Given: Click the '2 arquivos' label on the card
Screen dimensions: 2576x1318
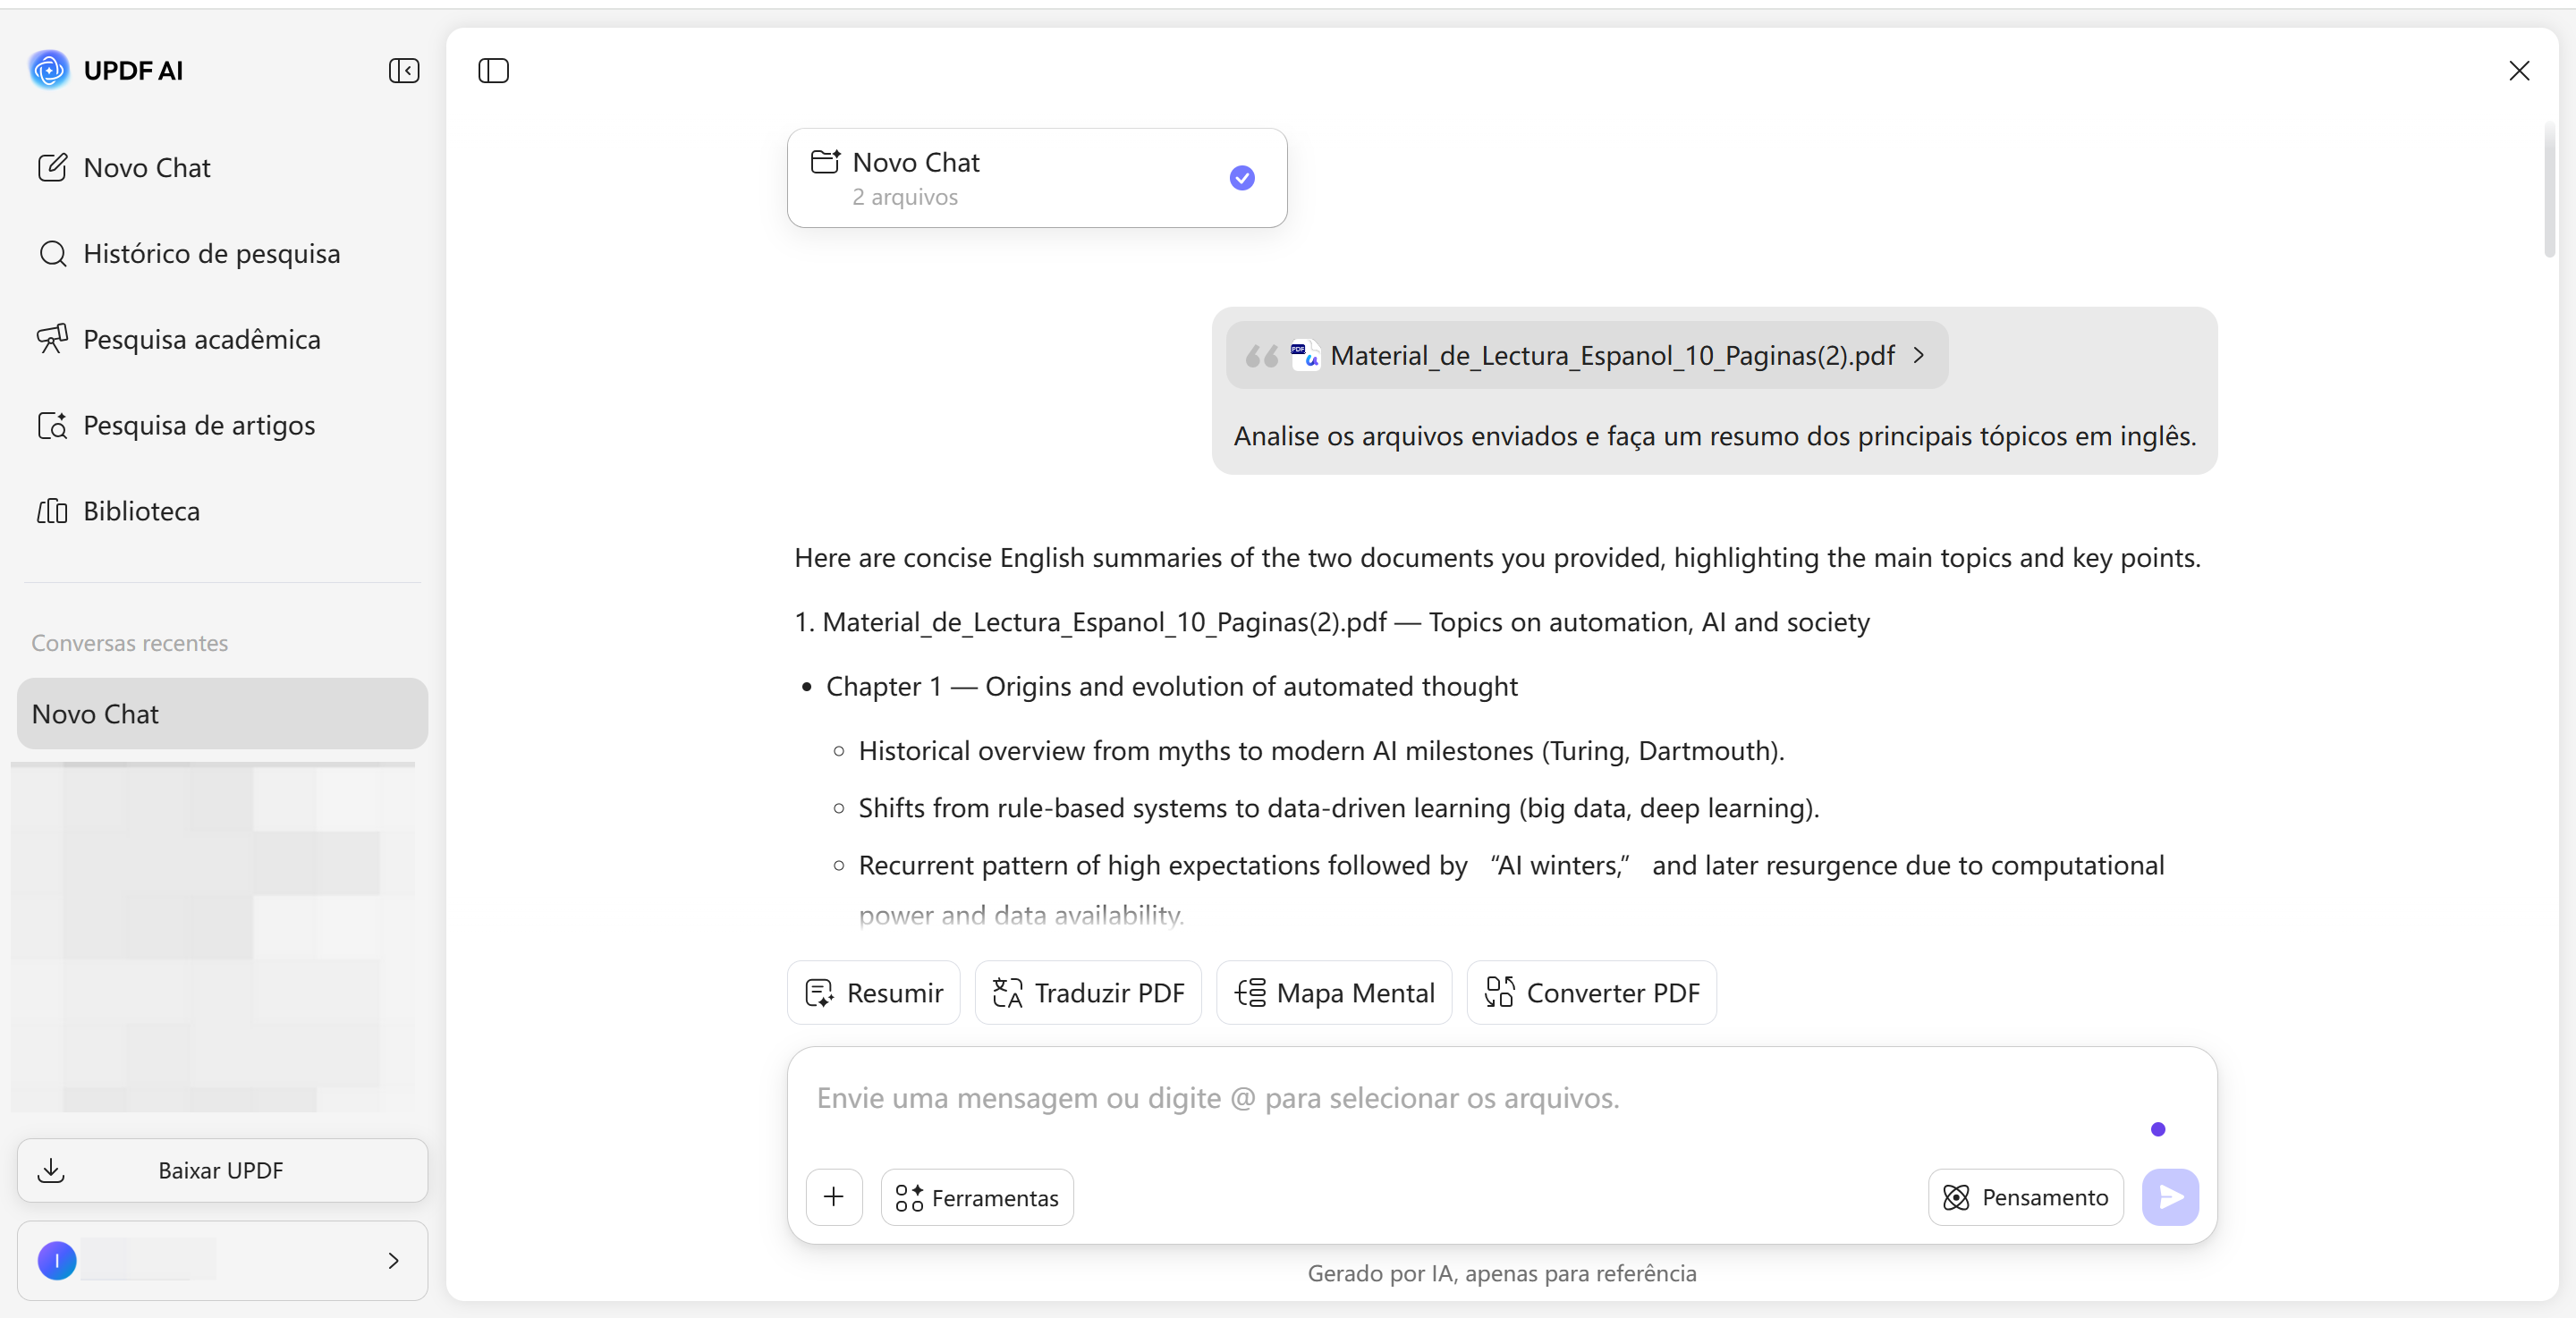Looking at the screenshot, I should (x=905, y=197).
